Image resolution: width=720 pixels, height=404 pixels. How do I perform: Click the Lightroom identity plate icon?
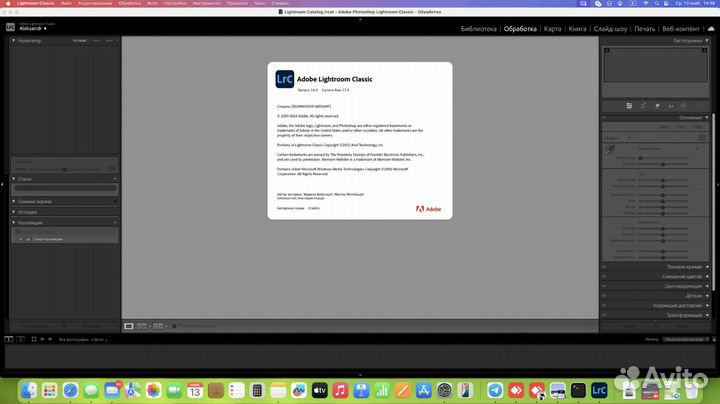(x=10, y=27)
